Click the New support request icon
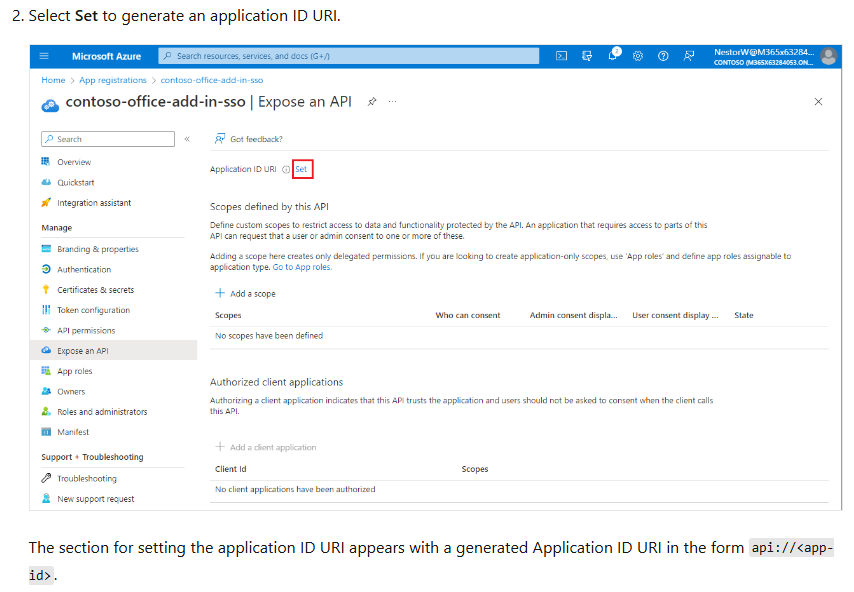The height and width of the screenshot is (592, 854). point(46,498)
